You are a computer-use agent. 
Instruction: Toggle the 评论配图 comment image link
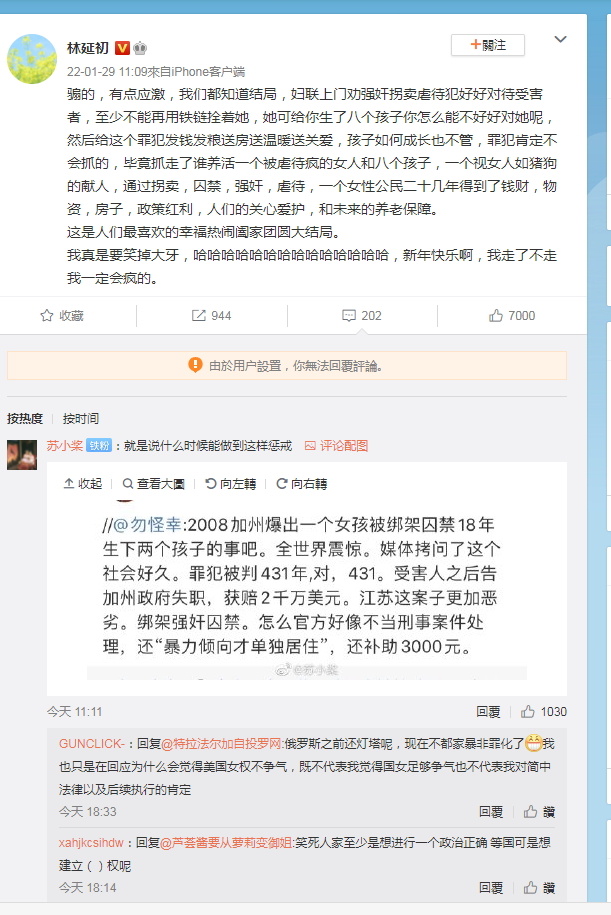[x=336, y=446]
